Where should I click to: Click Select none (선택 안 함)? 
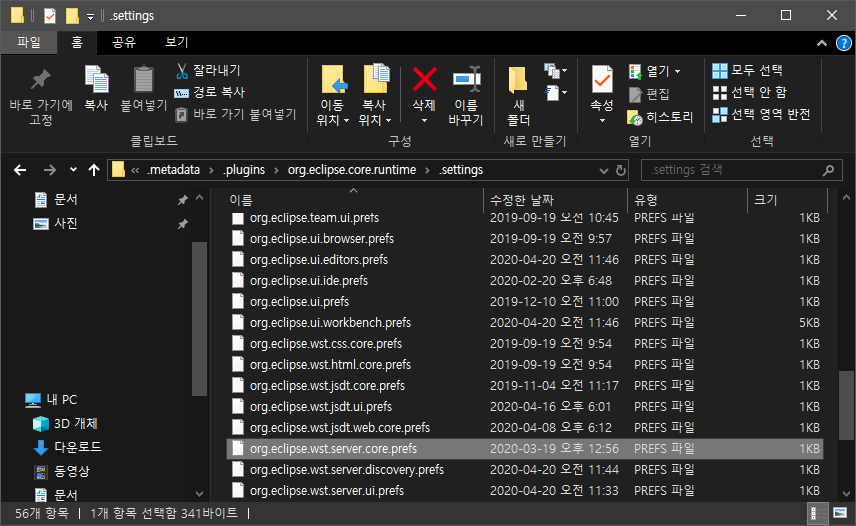pos(750,92)
